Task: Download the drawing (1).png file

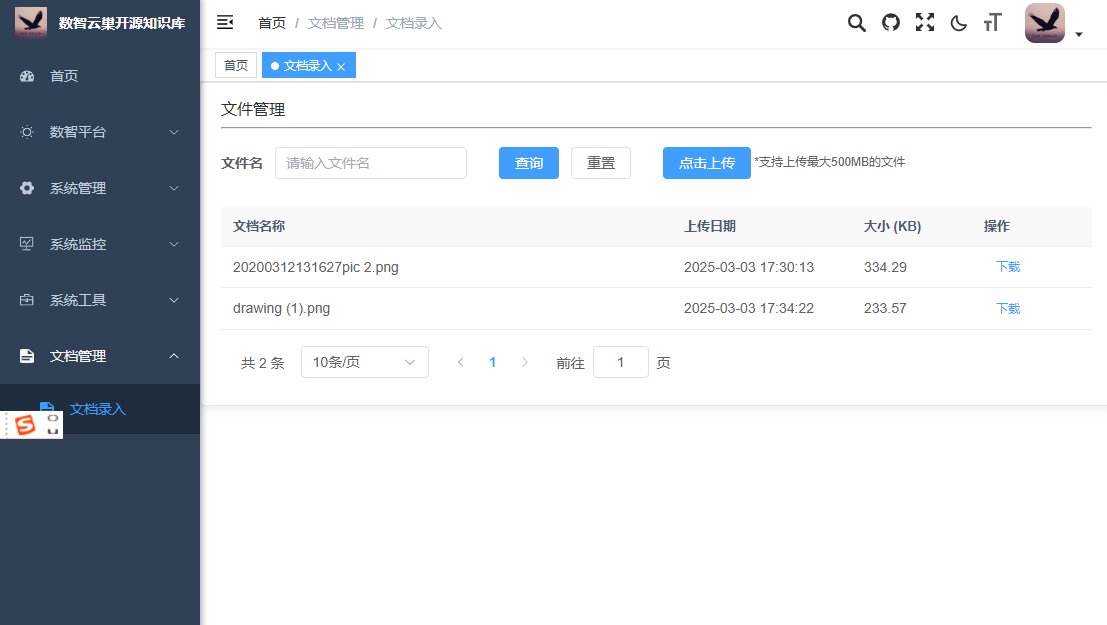Action: pyautogui.click(x=1008, y=309)
